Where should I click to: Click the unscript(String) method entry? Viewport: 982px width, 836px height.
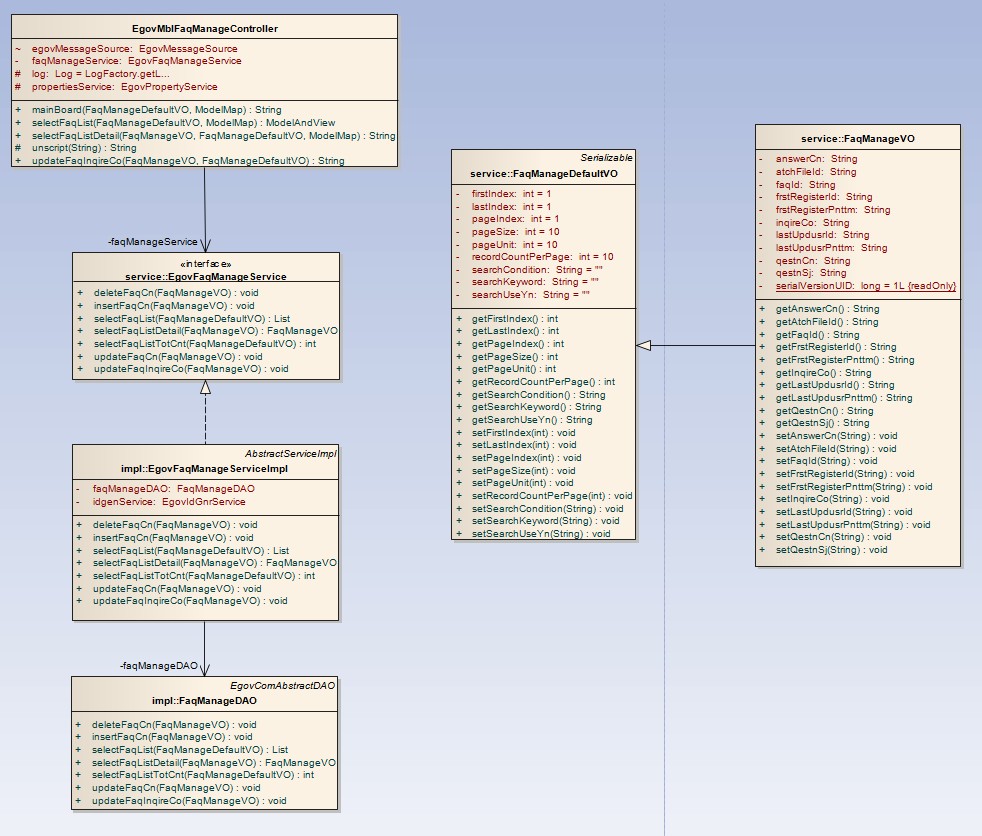pos(84,148)
